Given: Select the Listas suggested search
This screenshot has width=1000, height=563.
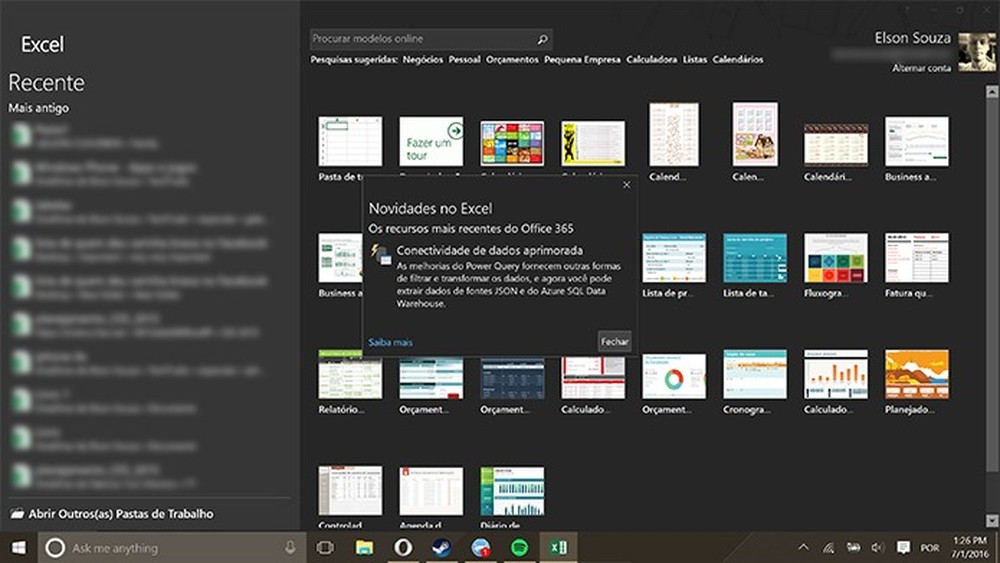Looking at the screenshot, I should pyautogui.click(x=695, y=59).
